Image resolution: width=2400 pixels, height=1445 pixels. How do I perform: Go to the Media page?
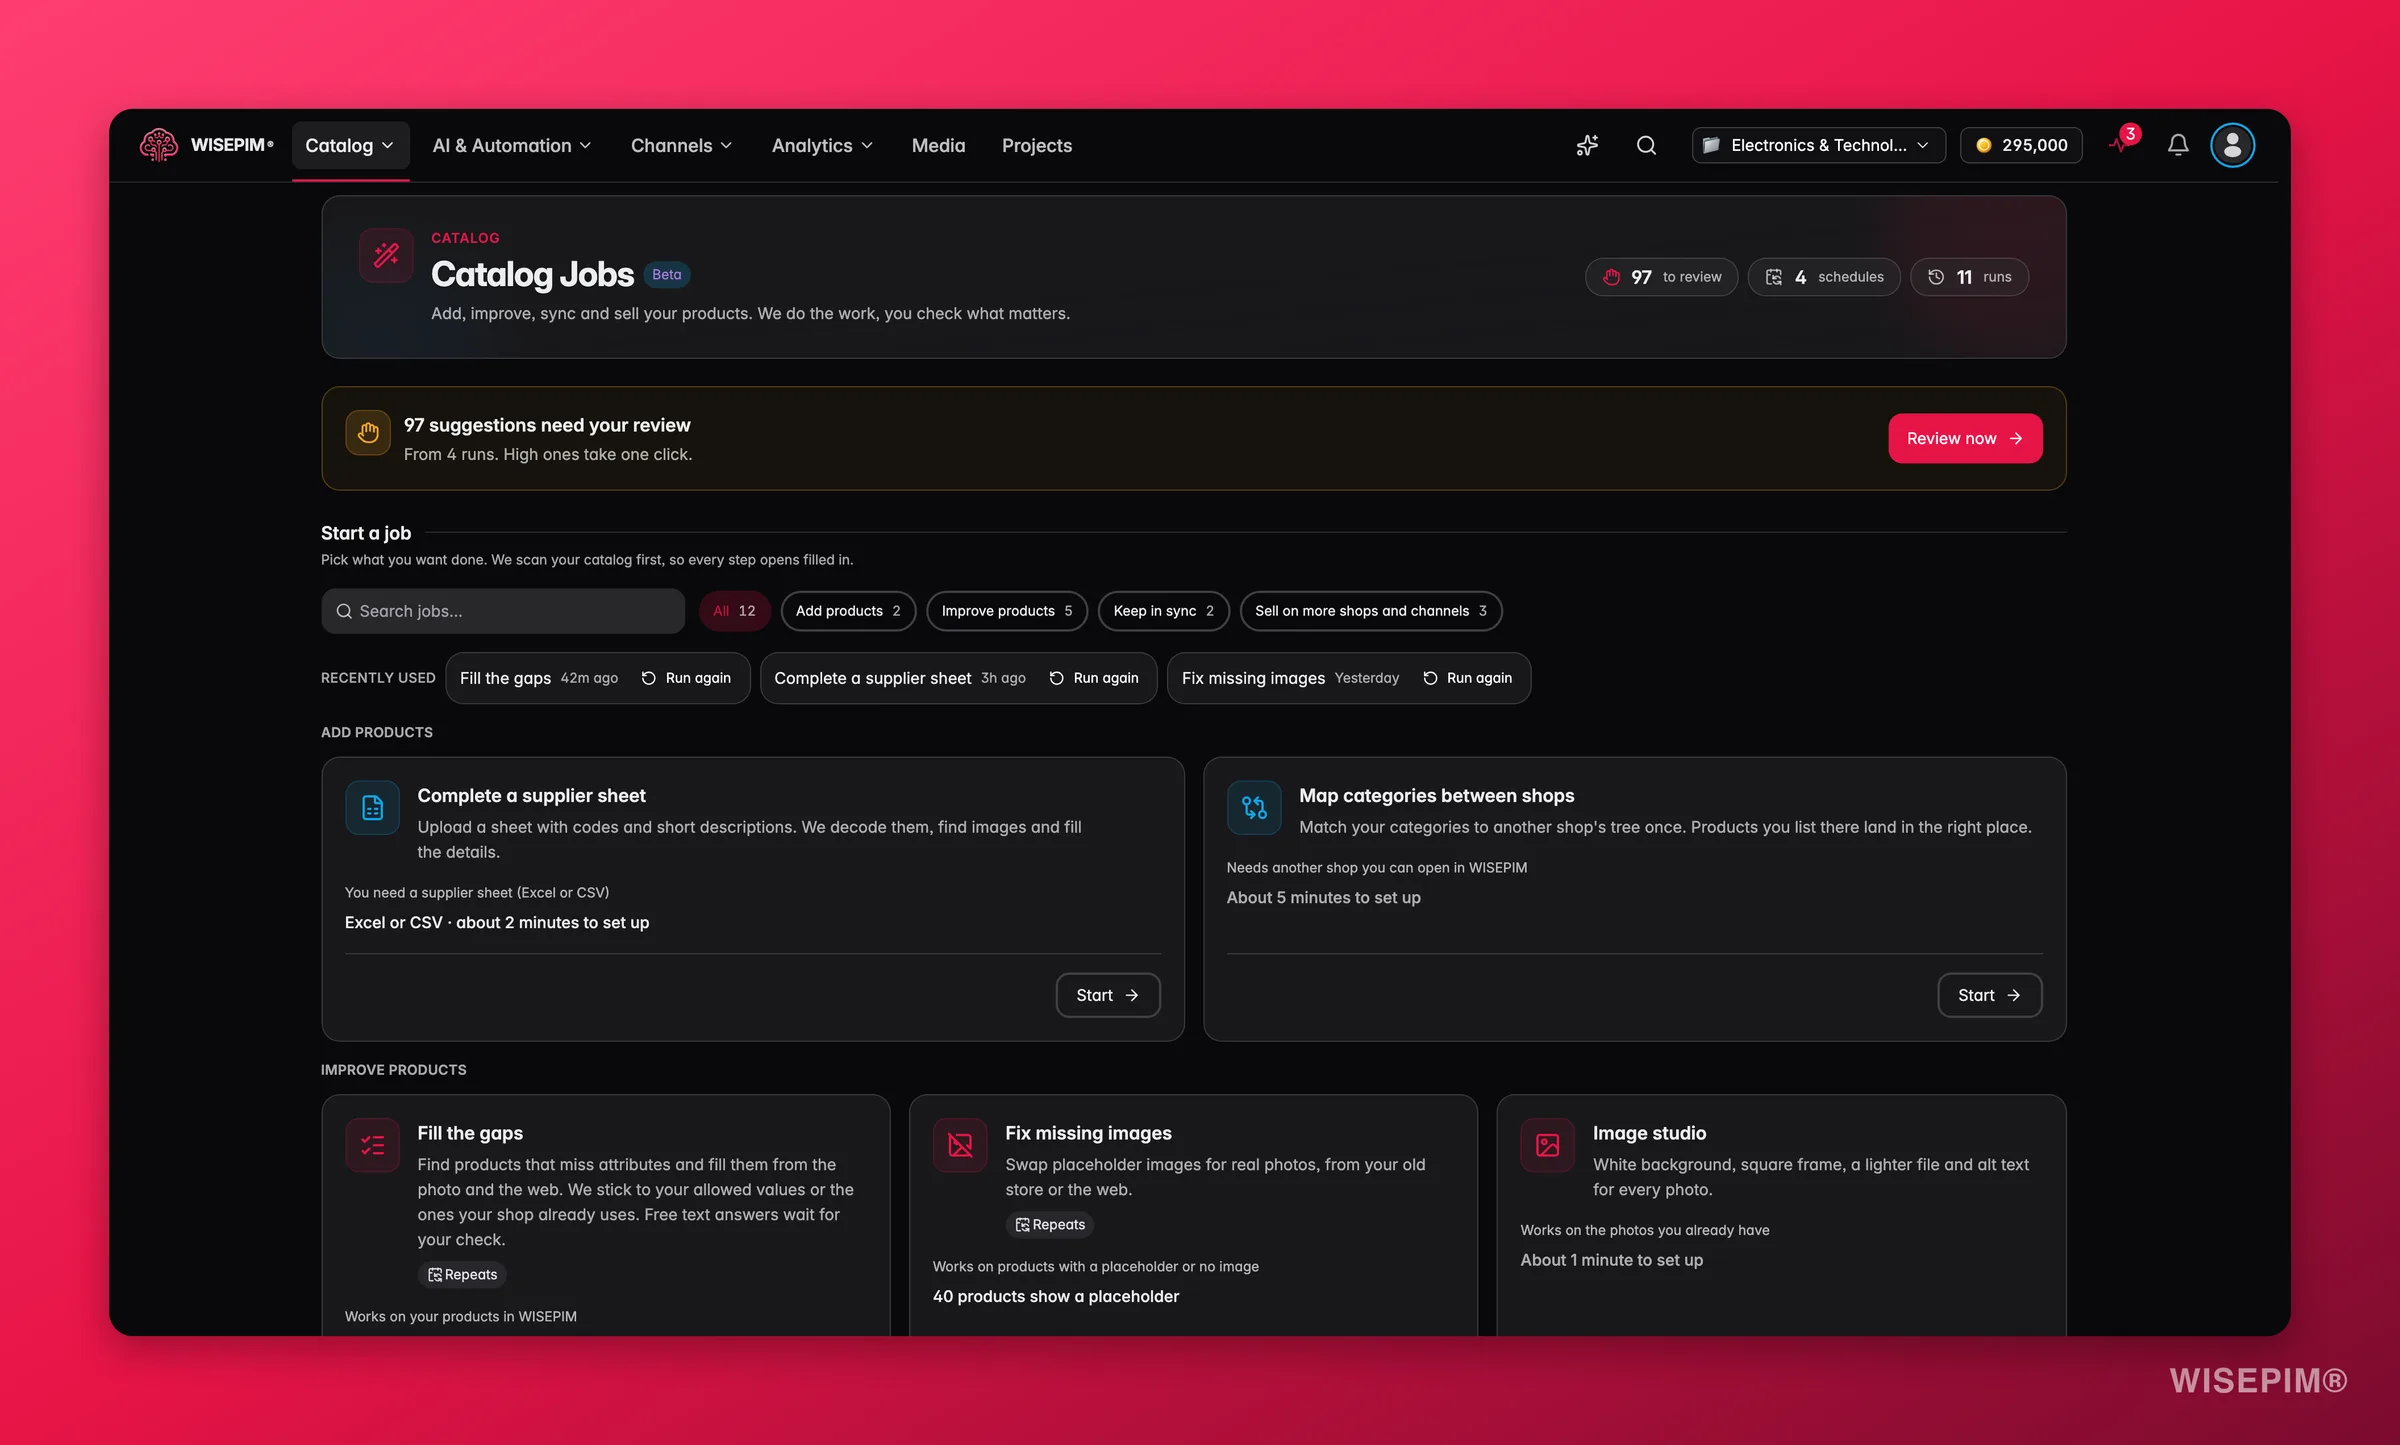point(938,146)
